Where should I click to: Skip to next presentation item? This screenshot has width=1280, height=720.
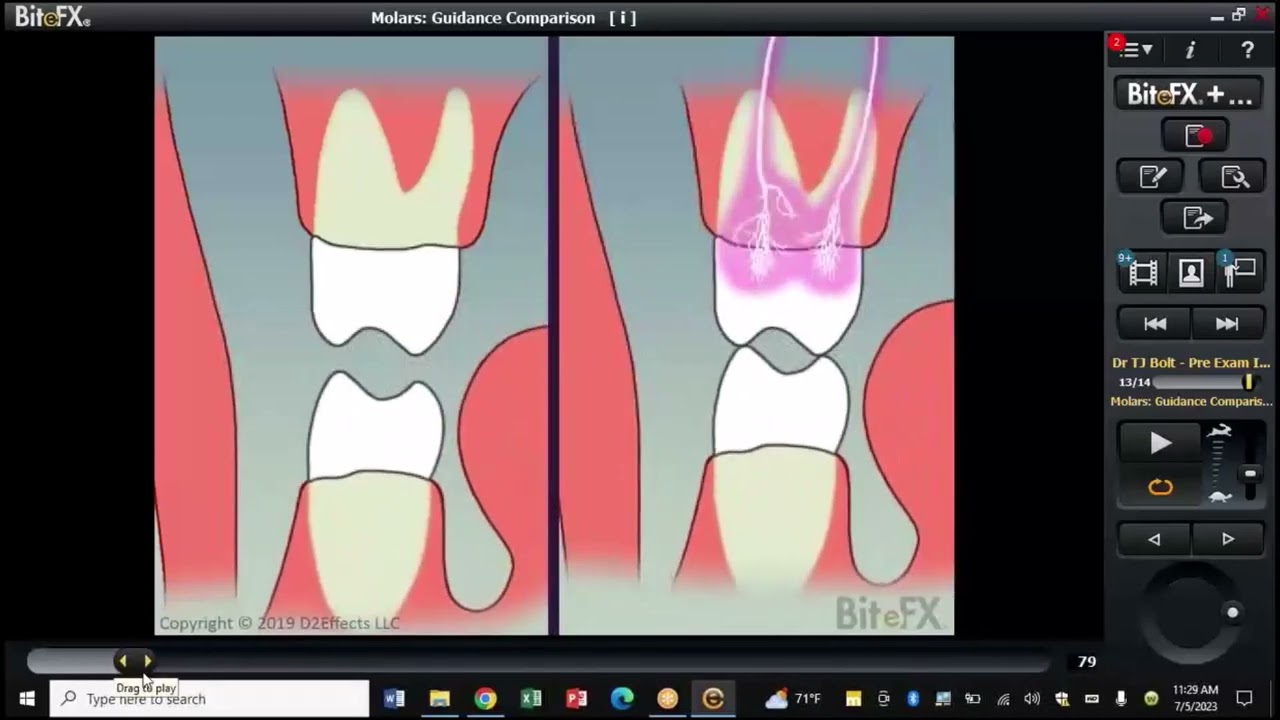coord(1227,324)
